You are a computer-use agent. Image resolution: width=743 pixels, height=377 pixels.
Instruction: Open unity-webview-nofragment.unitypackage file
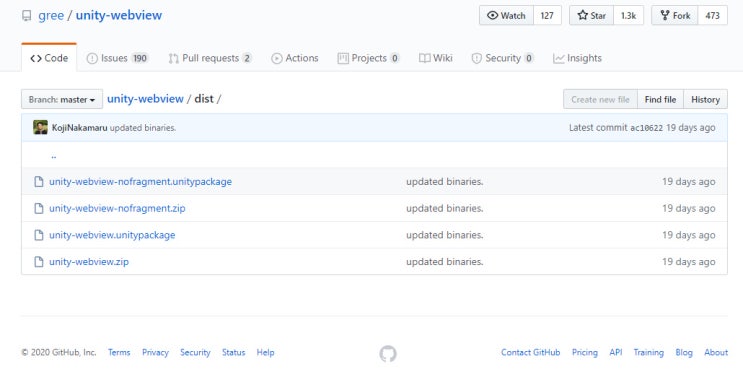point(141,182)
